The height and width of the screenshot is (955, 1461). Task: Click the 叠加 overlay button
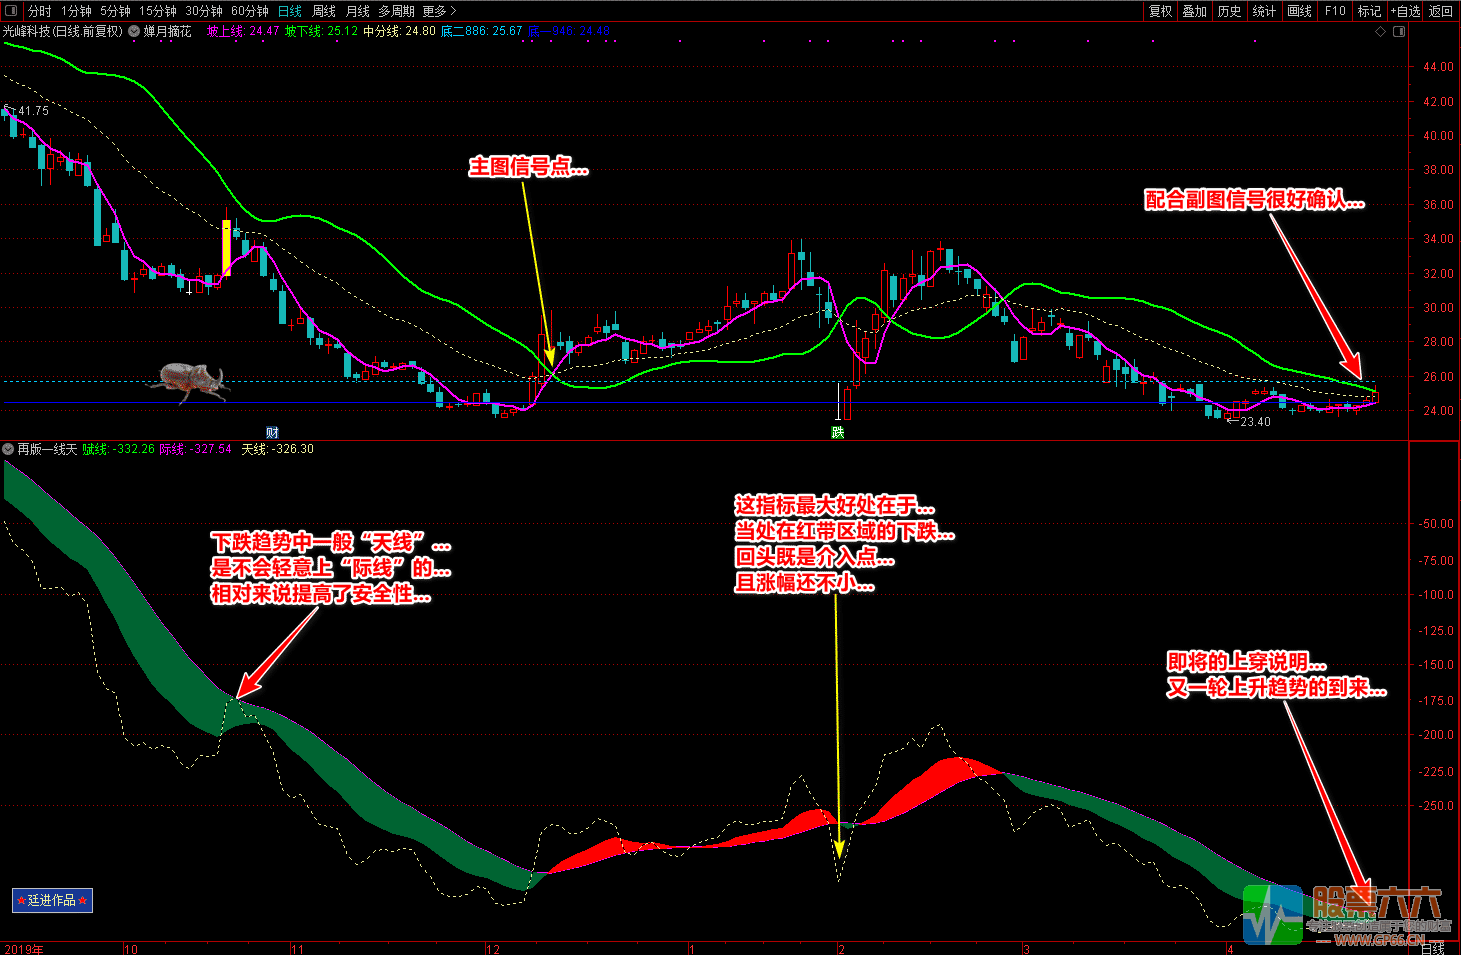1194,11
